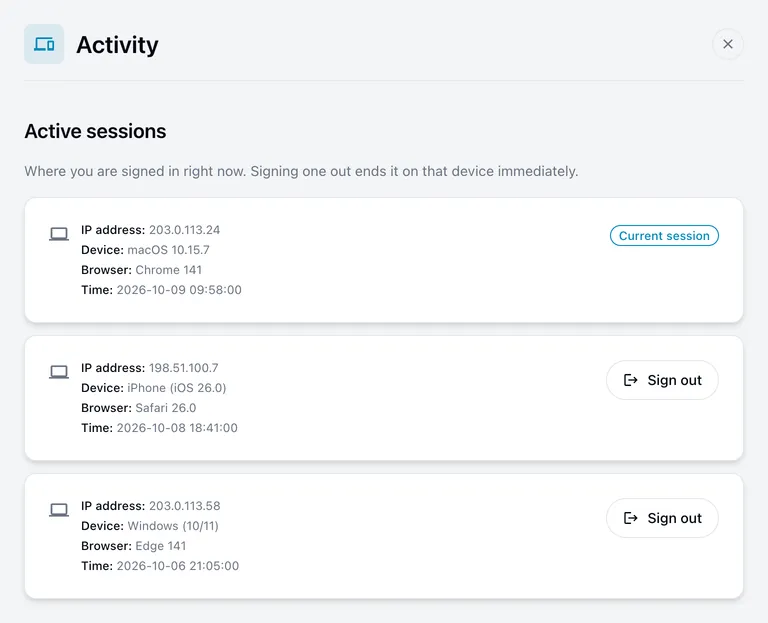Click the time 2026-10-08 18:41:00
The height and width of the screenshot is (623, 768).
pos(177,428)
